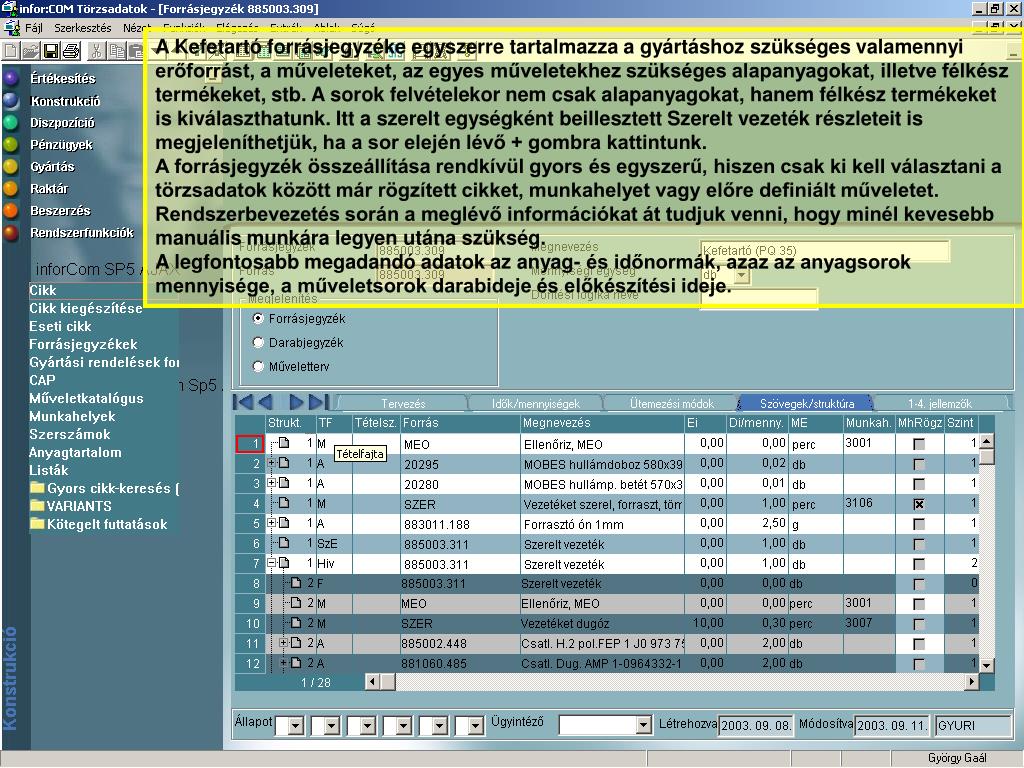The width and height of the screenshot is (1024, 768).
Task: Open the Kötegelt futtatások folder
Action: pos(99,524)
